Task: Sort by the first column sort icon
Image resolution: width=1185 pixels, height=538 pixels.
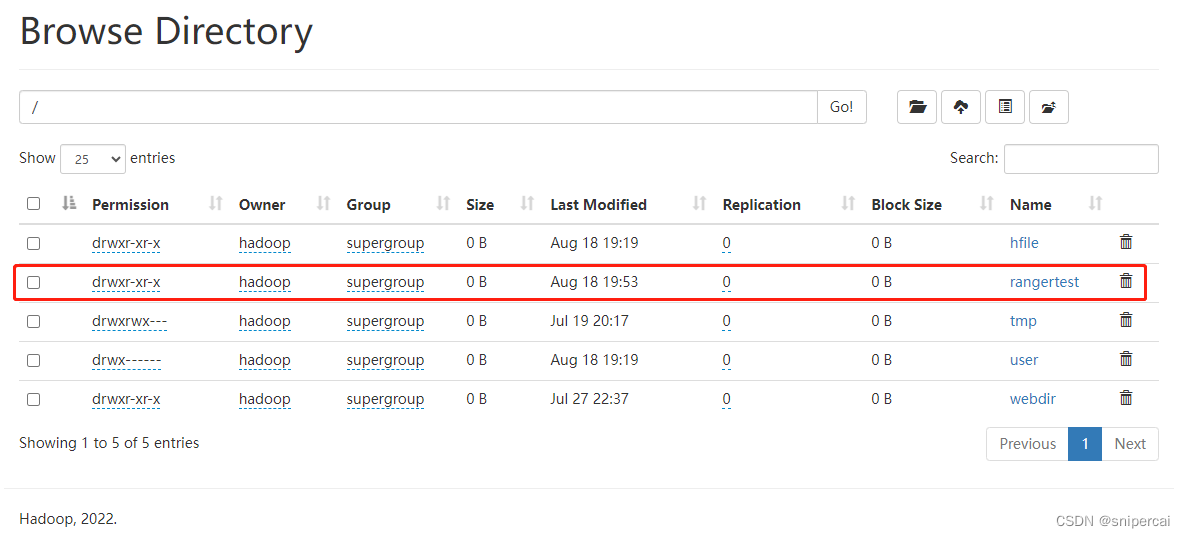Action: click(70, 203)
